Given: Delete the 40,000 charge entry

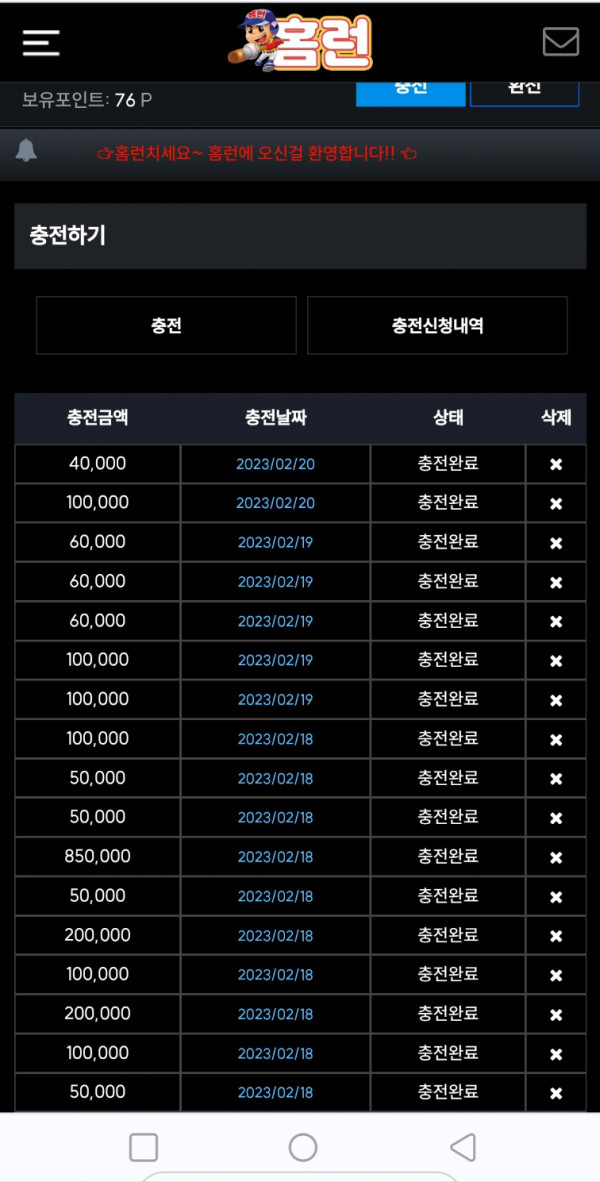Looking at the screenshot, I should pyautogui.click(x=556, y=464).
